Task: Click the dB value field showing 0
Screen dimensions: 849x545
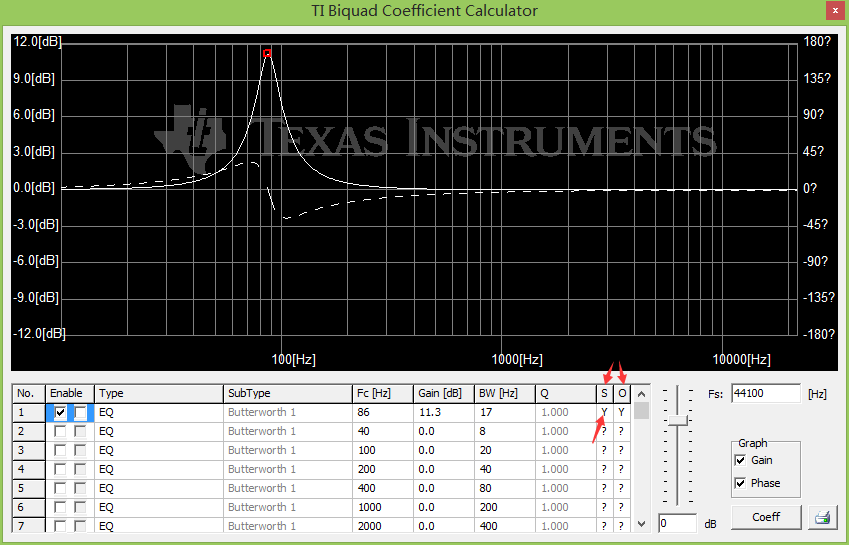Action: click(677, 523)
